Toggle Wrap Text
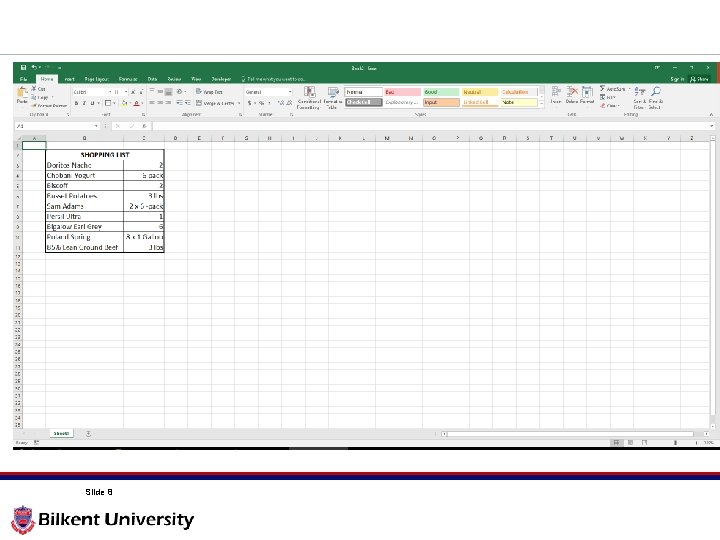720x540 pixels. (x=209, y=92)
